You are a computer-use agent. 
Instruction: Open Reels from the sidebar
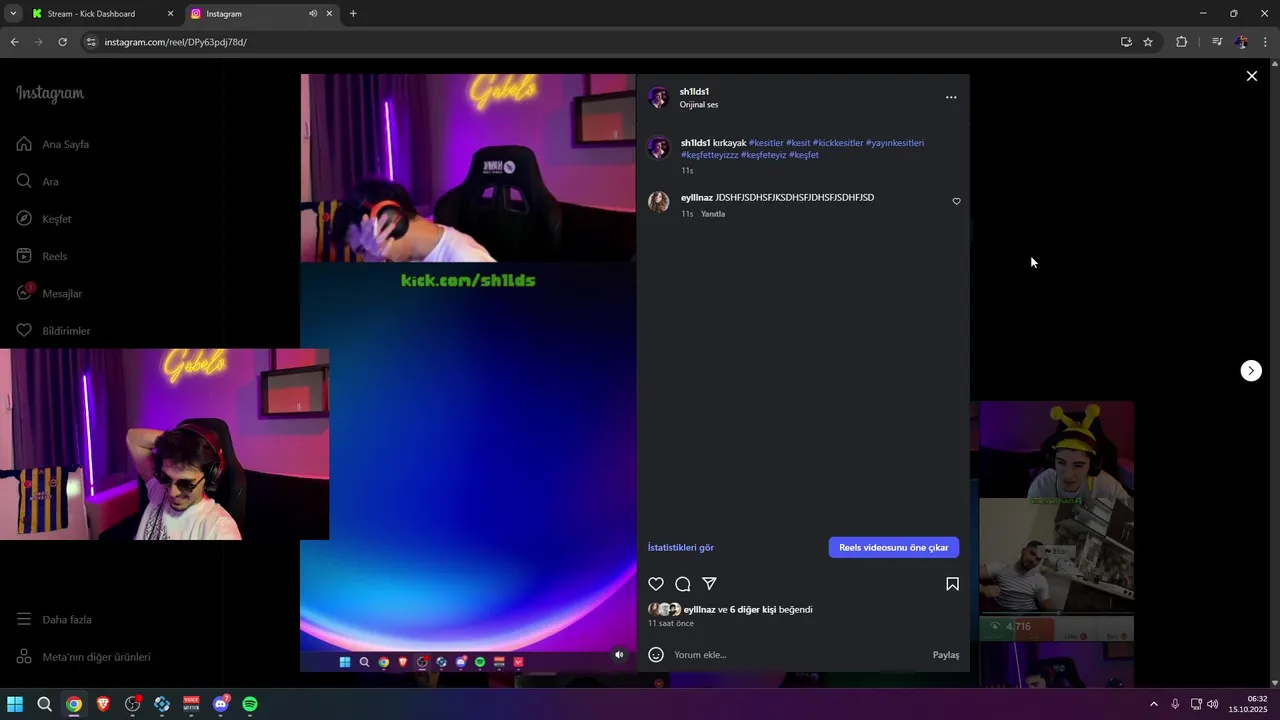point(42,256)
